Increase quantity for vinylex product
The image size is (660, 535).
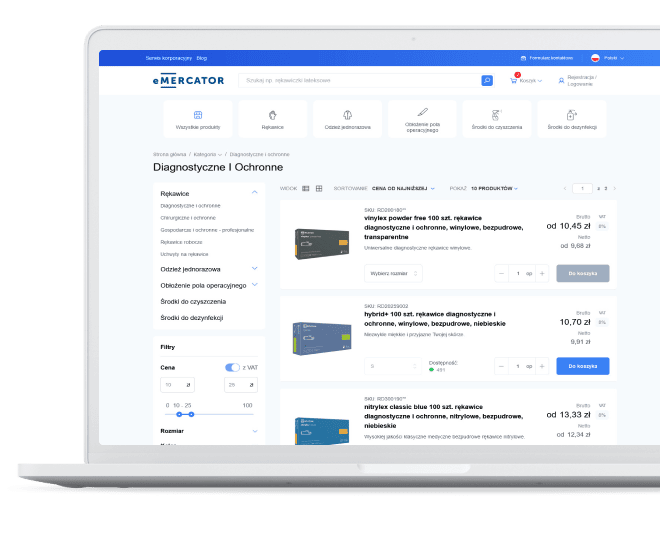pos(542,274)
